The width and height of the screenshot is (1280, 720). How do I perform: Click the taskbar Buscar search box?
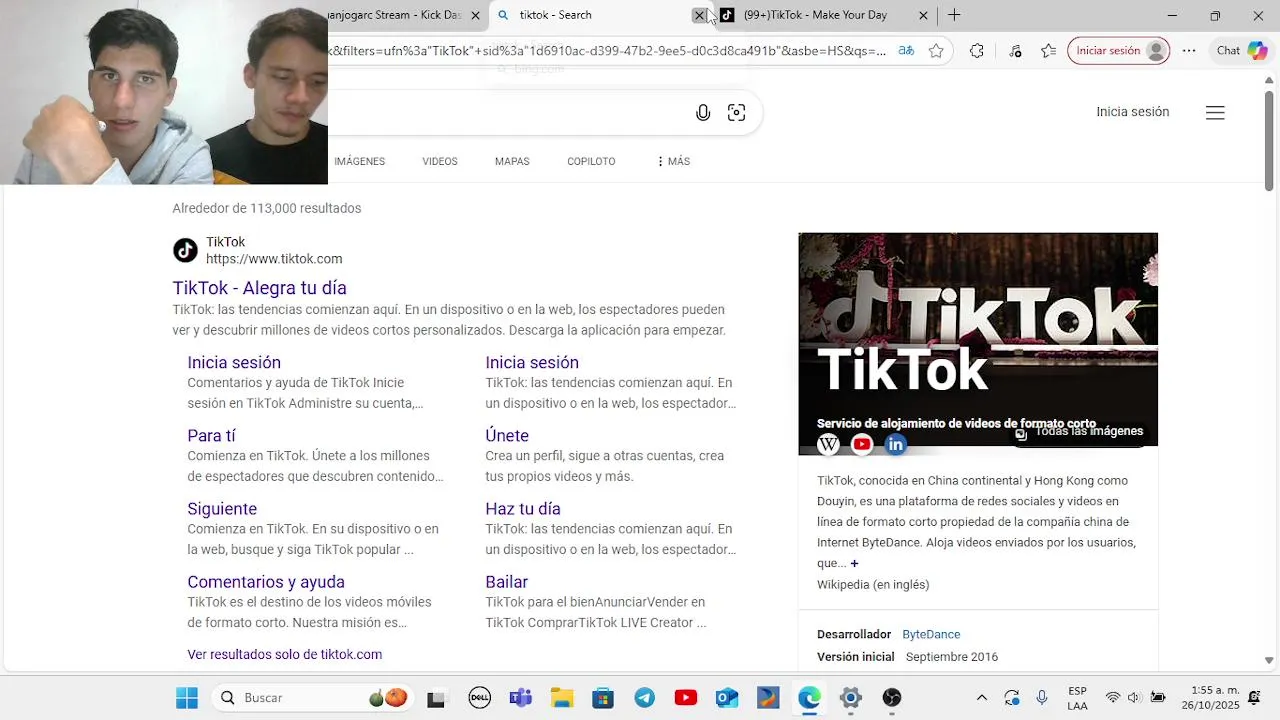click(310, 698)
